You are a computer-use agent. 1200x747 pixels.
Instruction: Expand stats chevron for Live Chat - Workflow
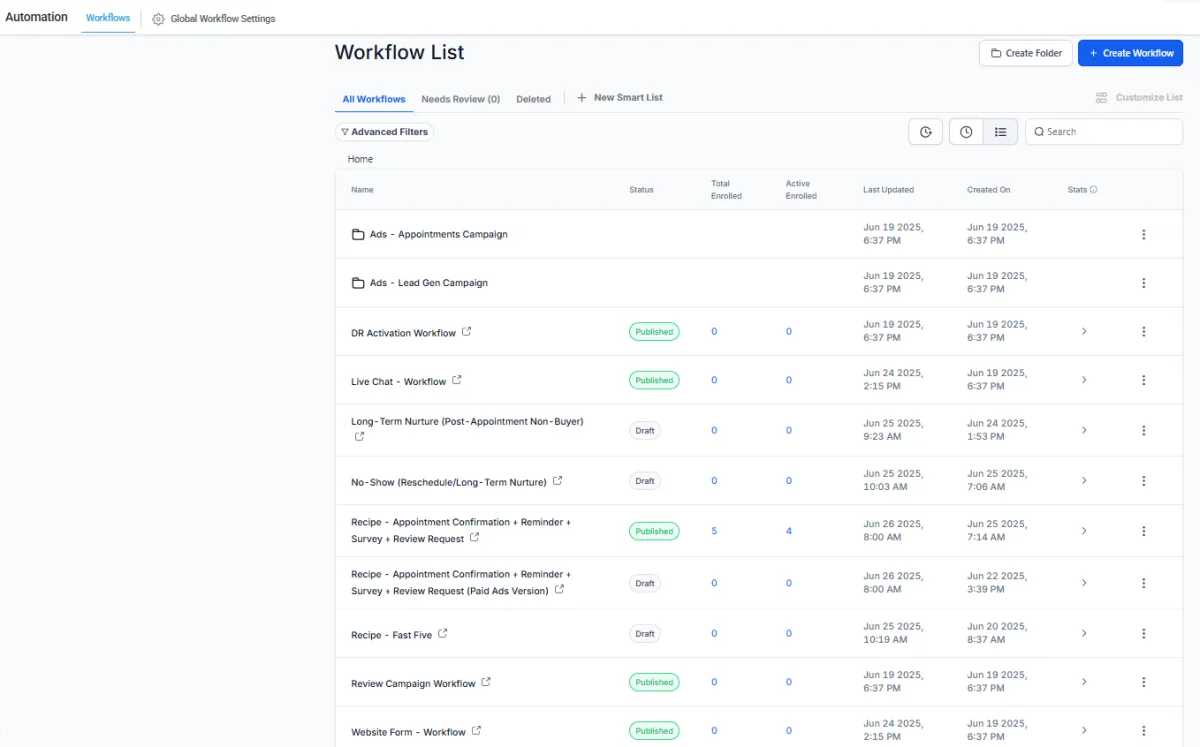click(1084, 380)
